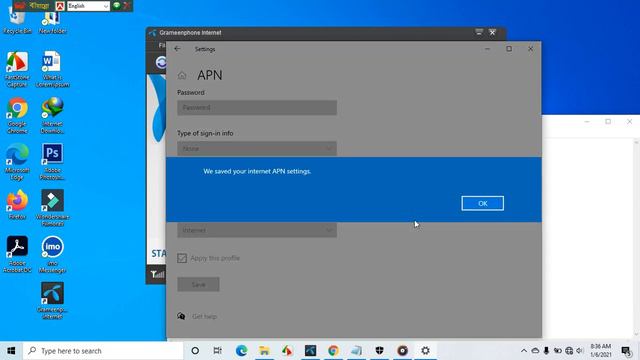Launch Google Chrome from the desktop
Viewport: 640px width, 360px height.
pos(17,116)
